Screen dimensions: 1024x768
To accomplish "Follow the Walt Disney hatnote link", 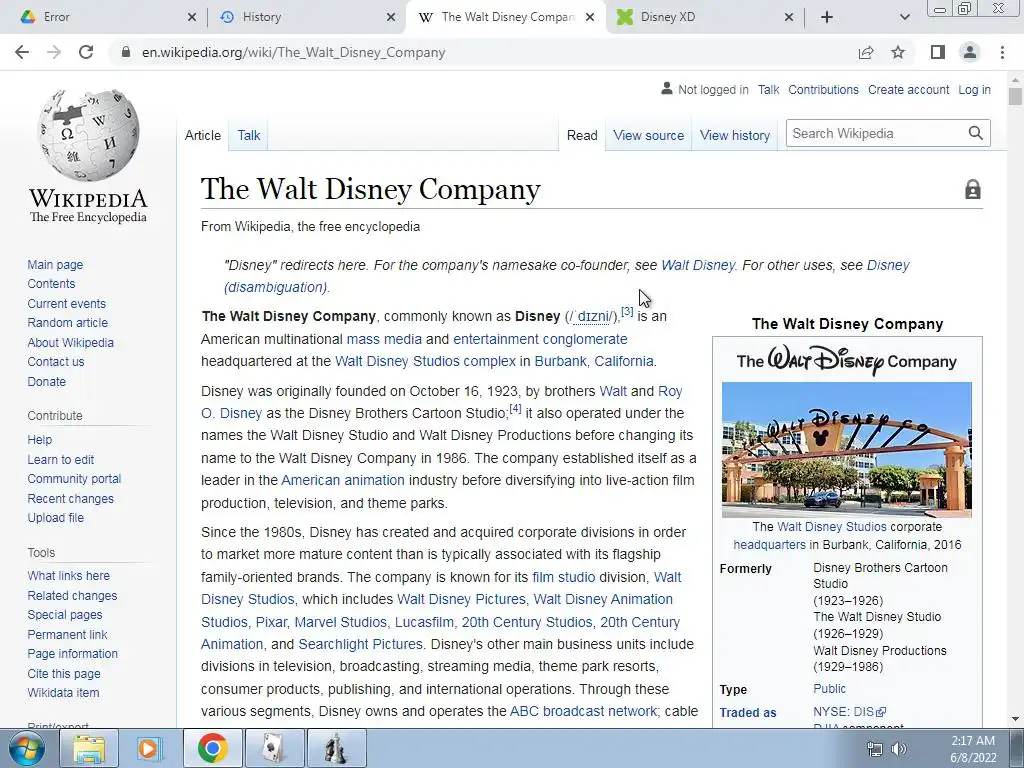I will point(697,265).
